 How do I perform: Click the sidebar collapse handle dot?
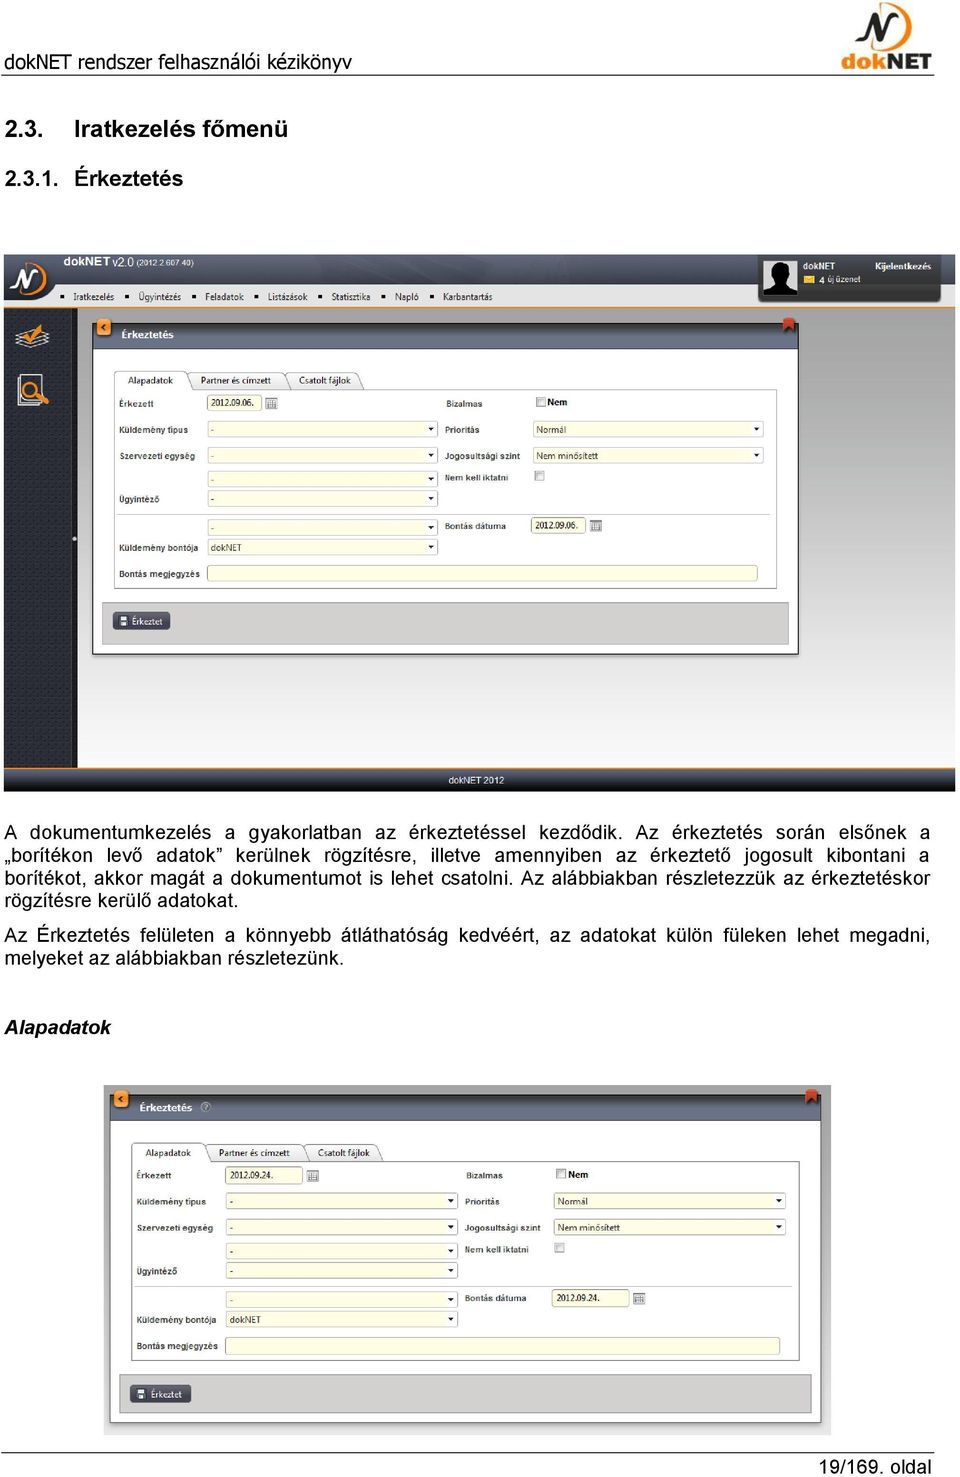(x=74, y=539)
